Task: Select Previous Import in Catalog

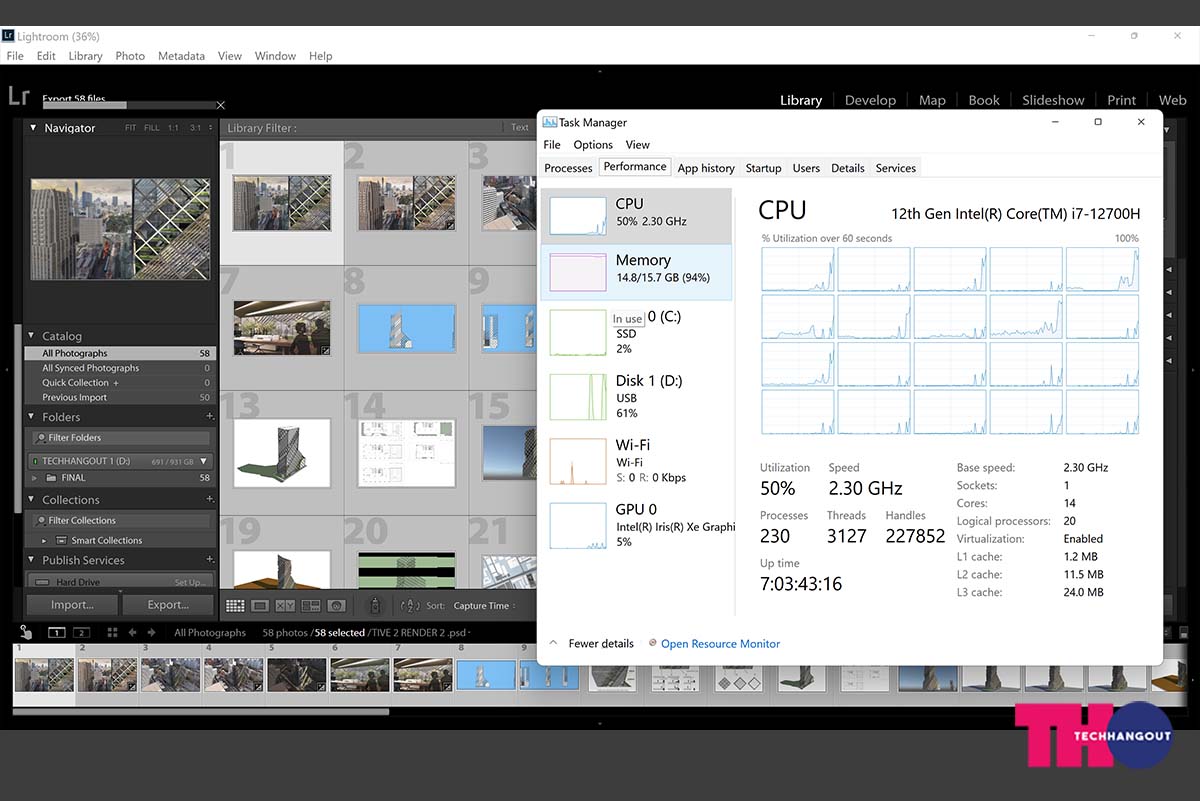Action: click(x=119, y=397)
